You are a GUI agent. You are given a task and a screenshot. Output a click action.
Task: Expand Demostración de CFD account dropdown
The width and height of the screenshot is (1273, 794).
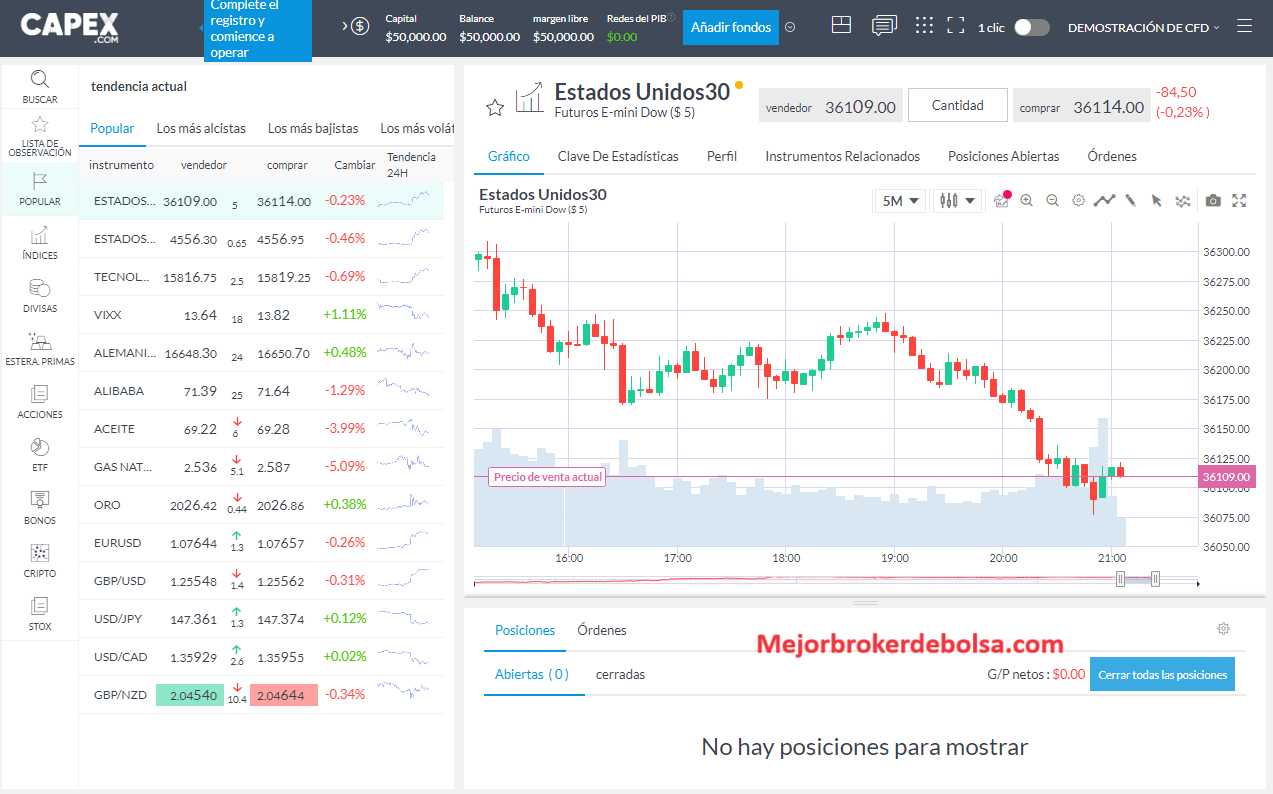pos(1144,28)
